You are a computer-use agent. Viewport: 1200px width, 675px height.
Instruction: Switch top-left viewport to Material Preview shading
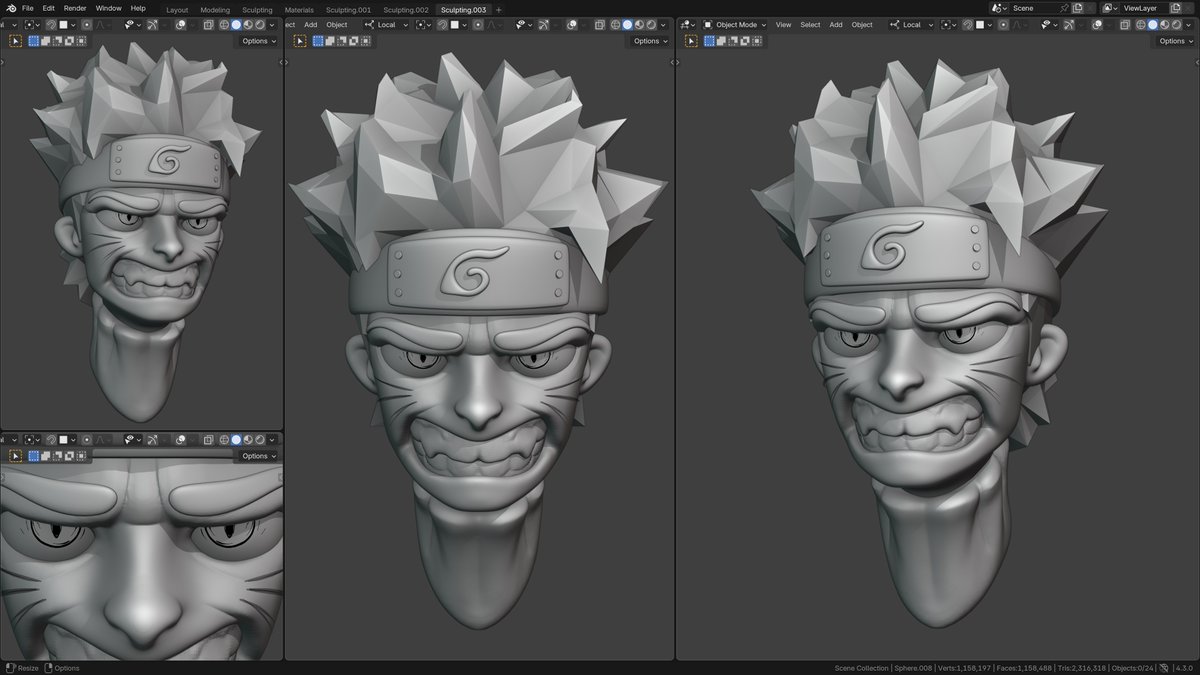(248, 25)
